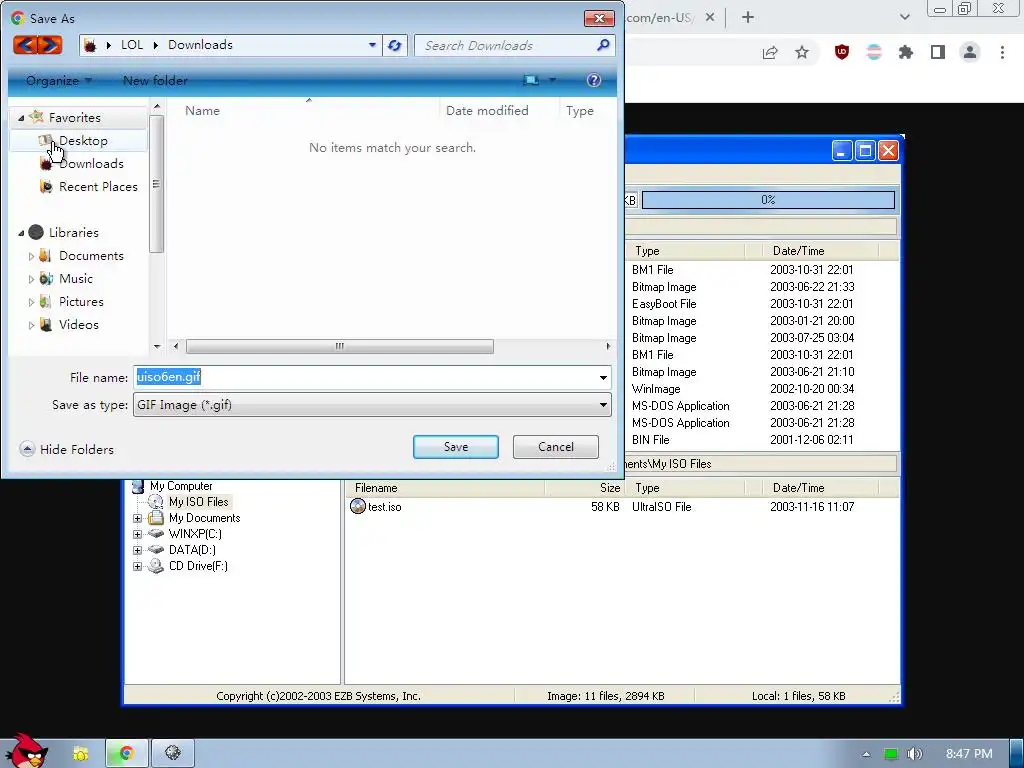The width and height of the screenshot is (1024, 768).
Task: Click the Back arrow in Save As dialog
Action: 25,44
